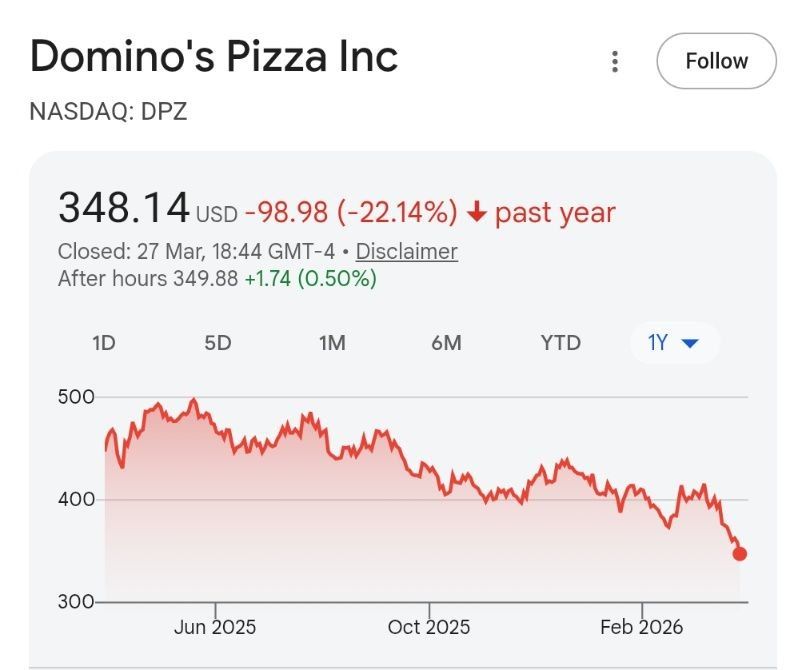804x670 pixels.
Task: Click the Domino's Pizza Inc title
Action: tap(214, 58)
